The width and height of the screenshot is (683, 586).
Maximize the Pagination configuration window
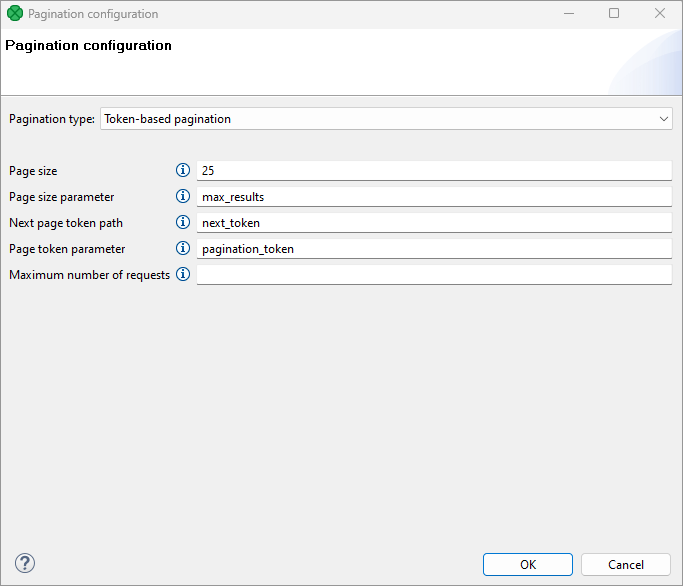614,14
